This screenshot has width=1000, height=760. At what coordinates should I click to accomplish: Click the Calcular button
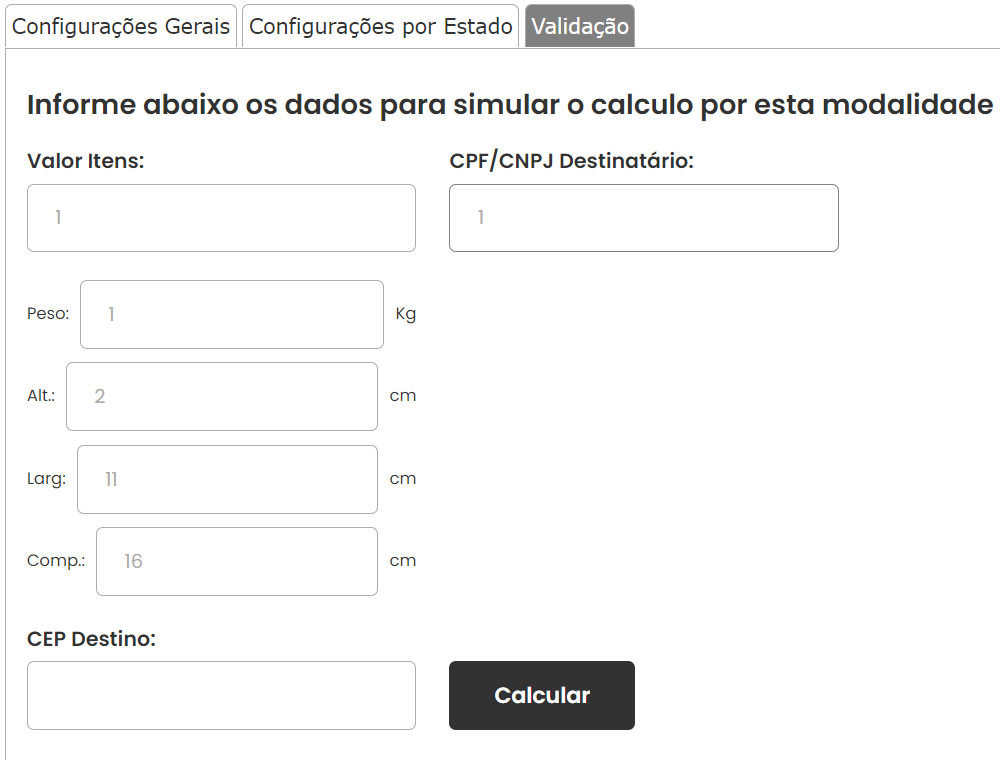pos(541,696)
